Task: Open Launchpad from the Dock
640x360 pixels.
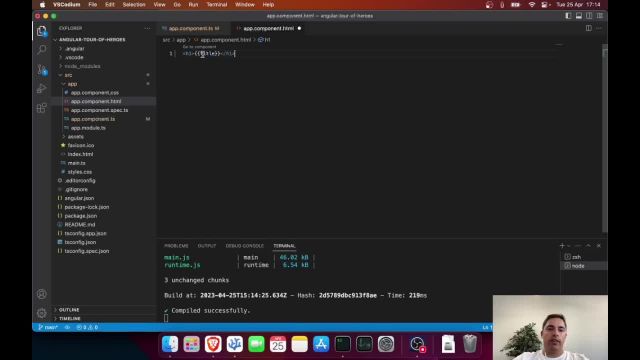Action: point(191,344)
